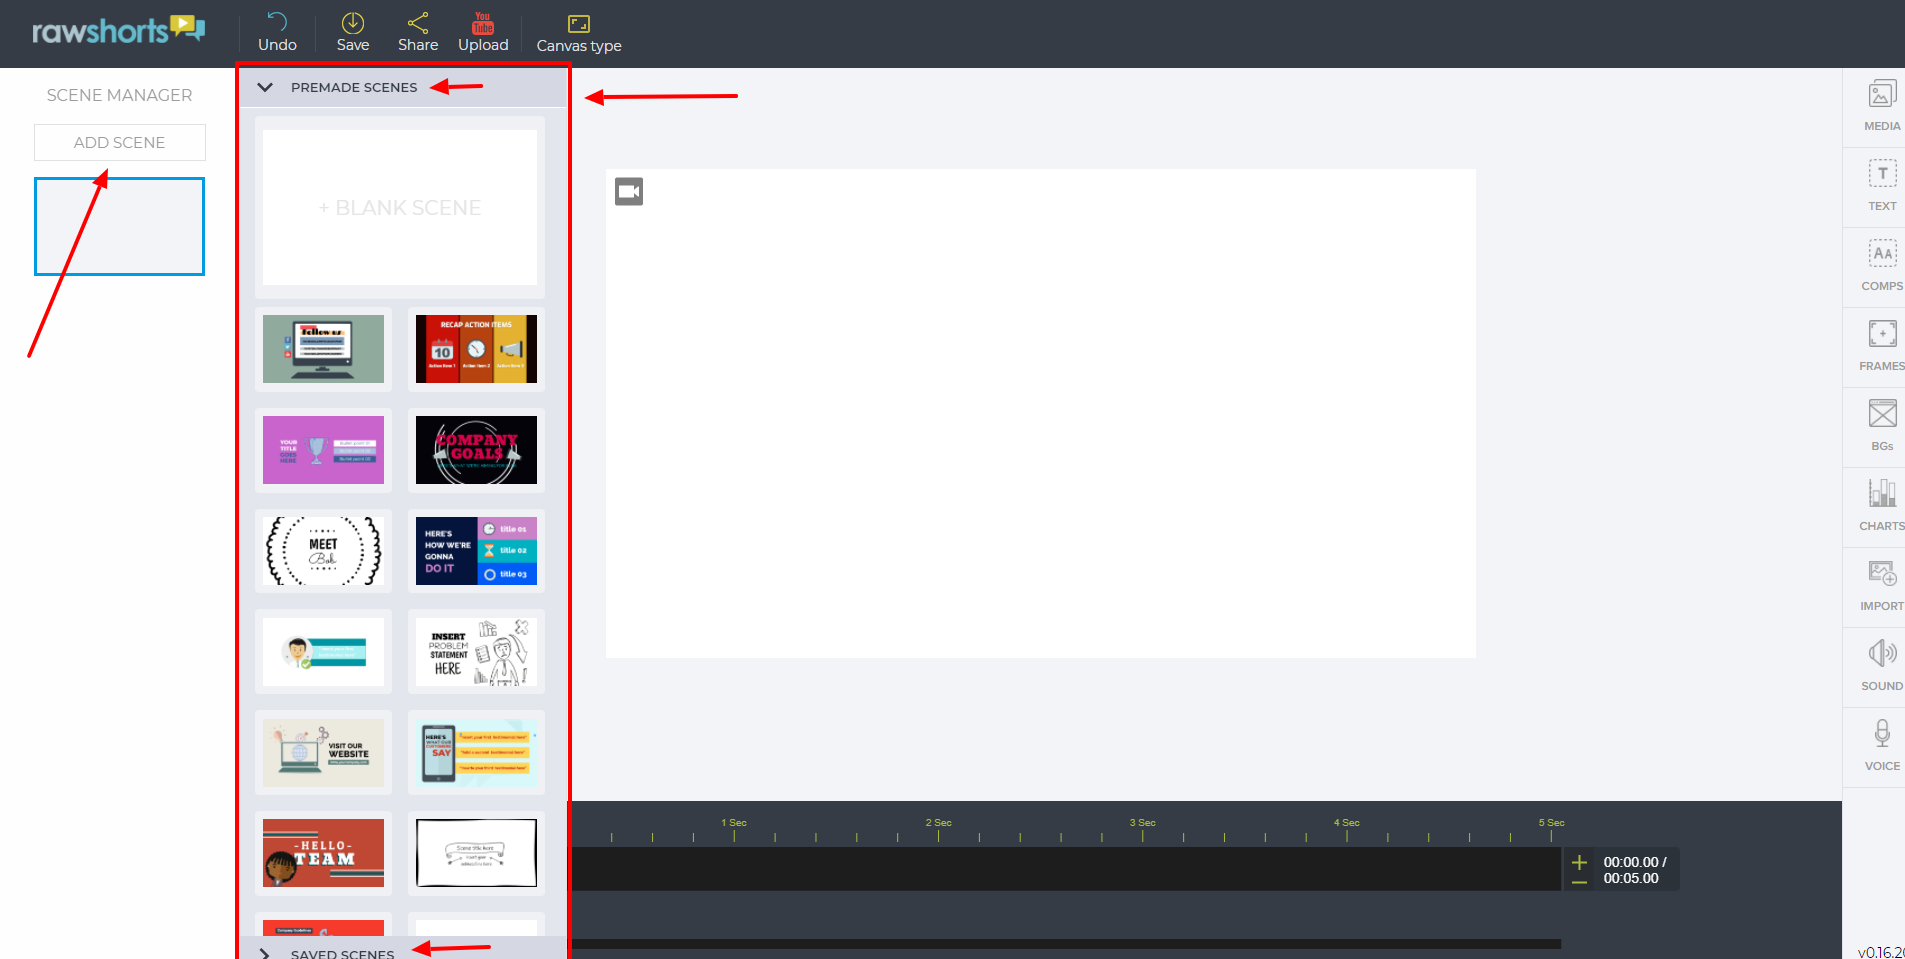Choose the Insert Problem Statement Here scene

point(476,652)
